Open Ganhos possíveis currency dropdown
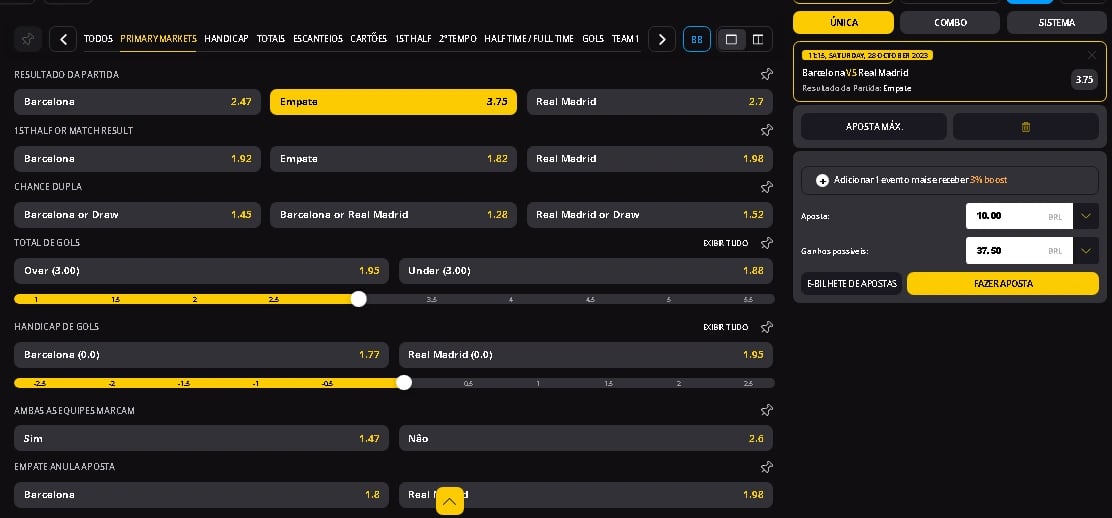This screenshot has width=1112, height=518. point(1086,250)
